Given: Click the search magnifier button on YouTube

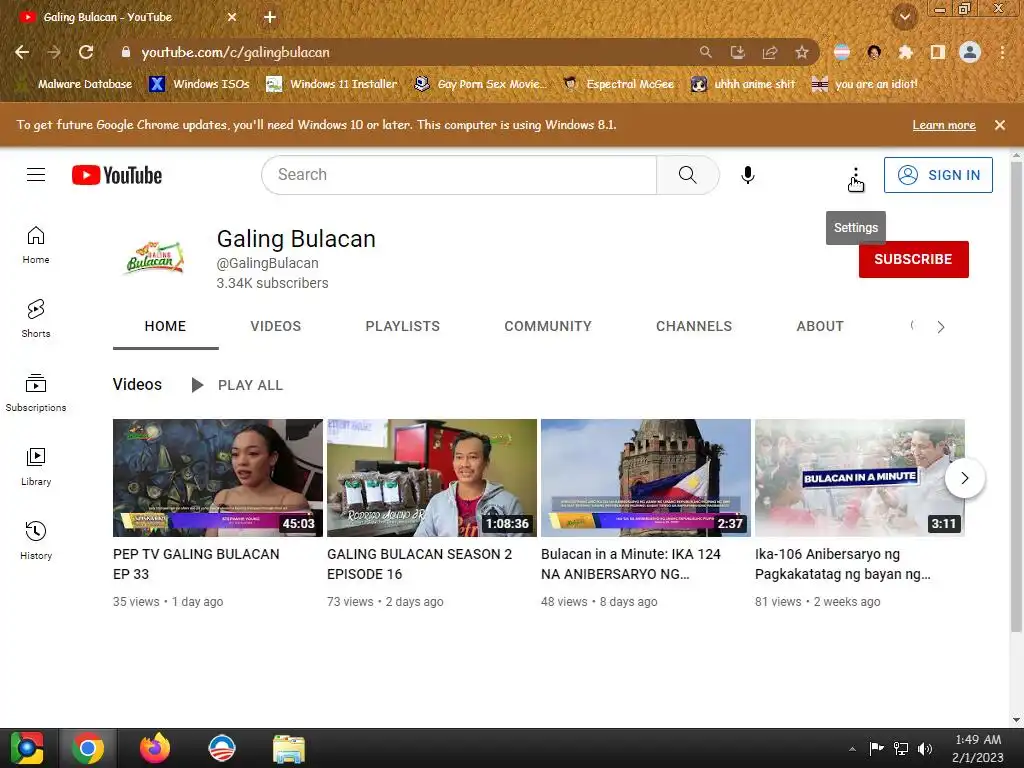Looking at the screenshot, I should coord(688,175).
